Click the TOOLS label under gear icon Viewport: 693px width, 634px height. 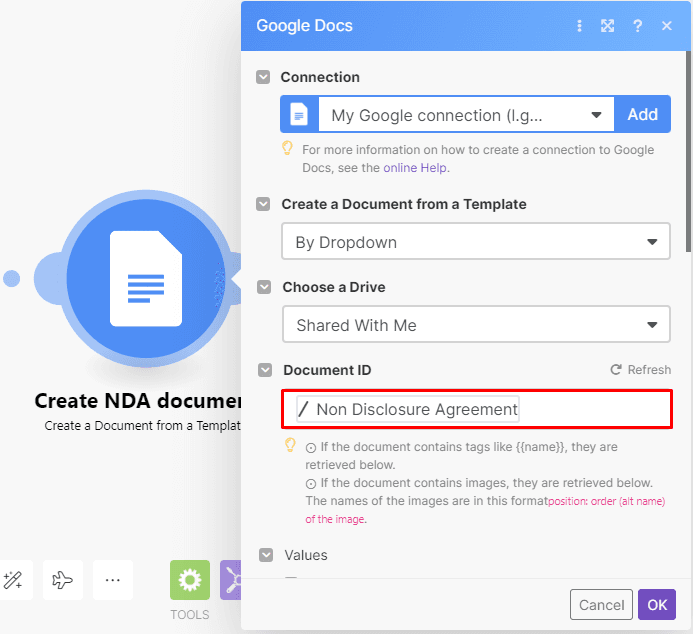click(x=190, y=615)
